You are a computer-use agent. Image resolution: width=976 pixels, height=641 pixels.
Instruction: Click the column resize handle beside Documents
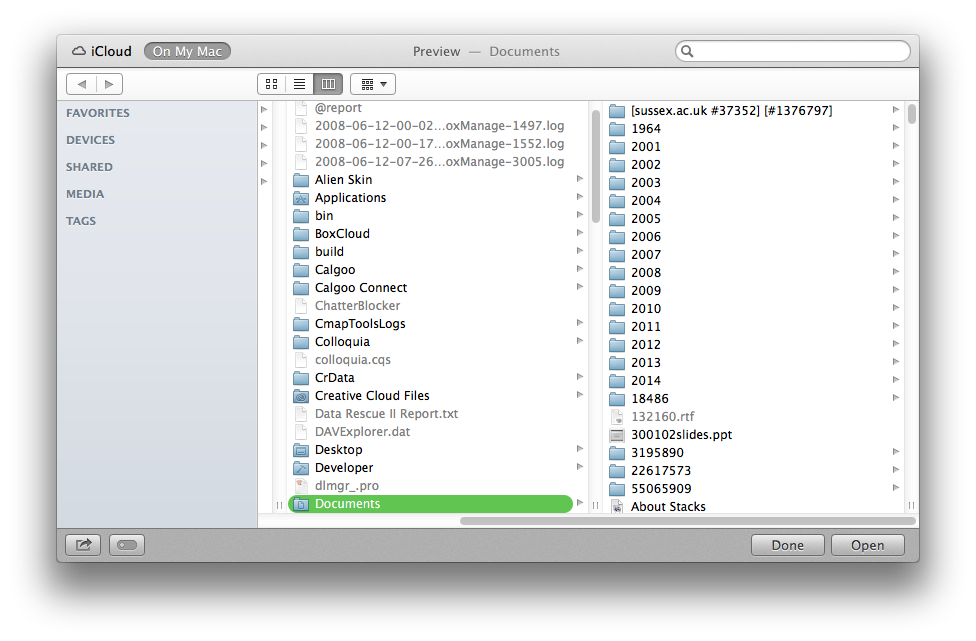click(x=596, y=505)
